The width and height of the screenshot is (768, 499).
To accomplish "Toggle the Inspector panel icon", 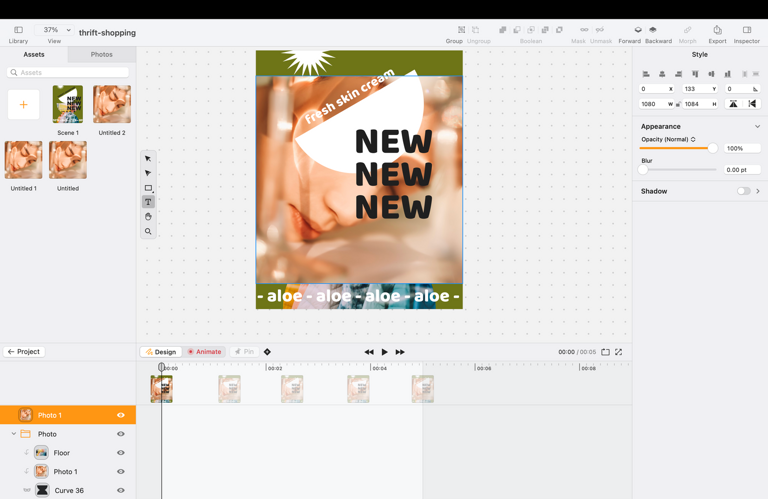I will click(747, 30).
